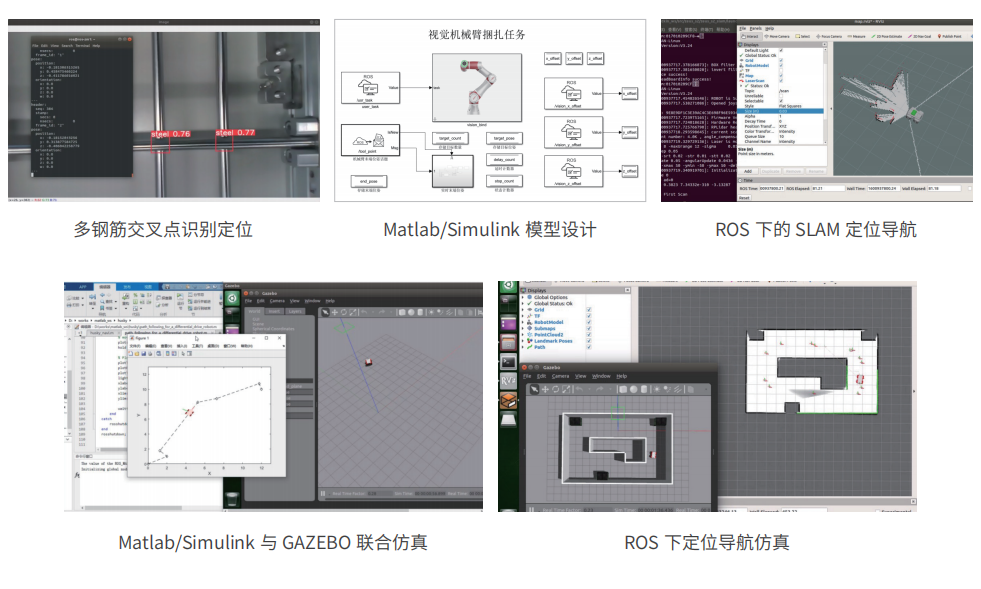Activate the Interact tool in the SLAM RViz toolbar

coord(750,36)
